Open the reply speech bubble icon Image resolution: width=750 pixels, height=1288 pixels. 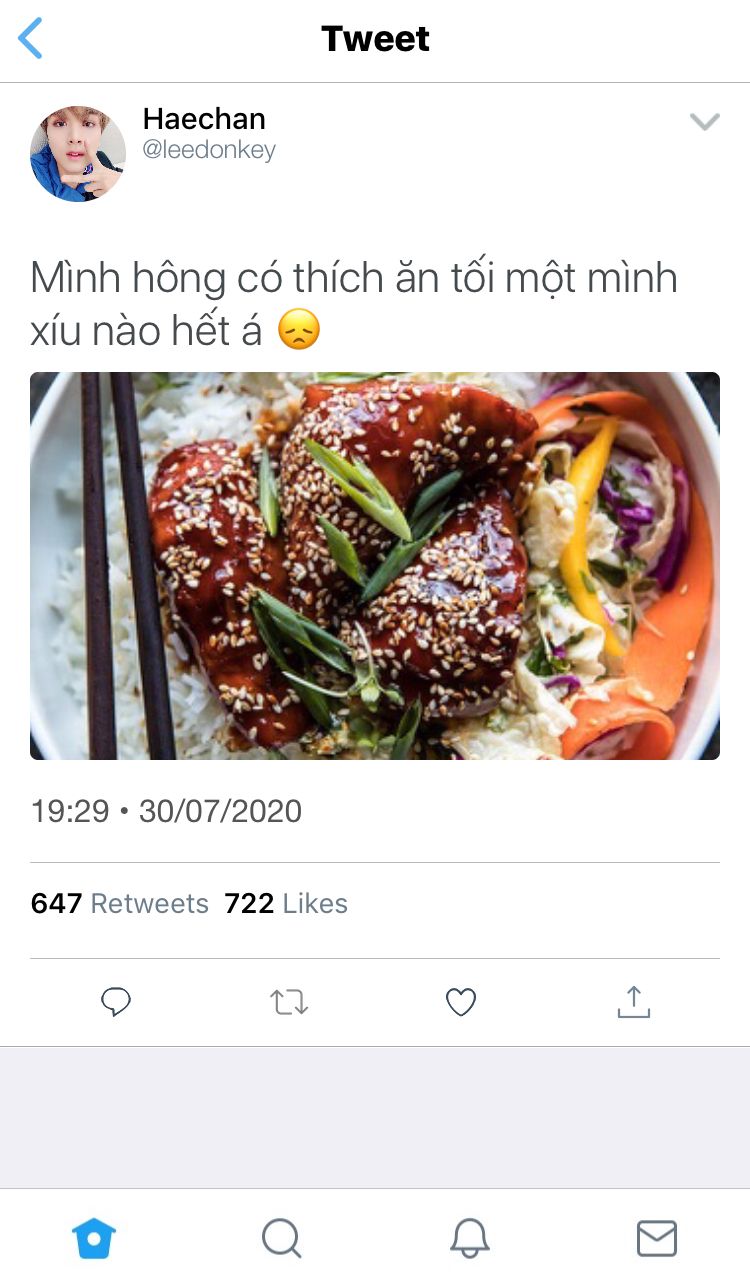(x=116, y=1002)
